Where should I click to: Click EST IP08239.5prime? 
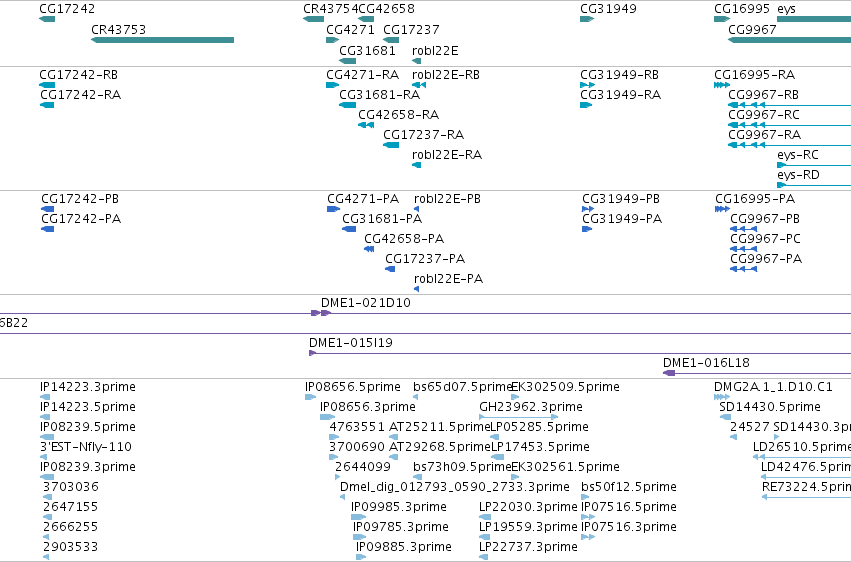[x=87, y=427]
